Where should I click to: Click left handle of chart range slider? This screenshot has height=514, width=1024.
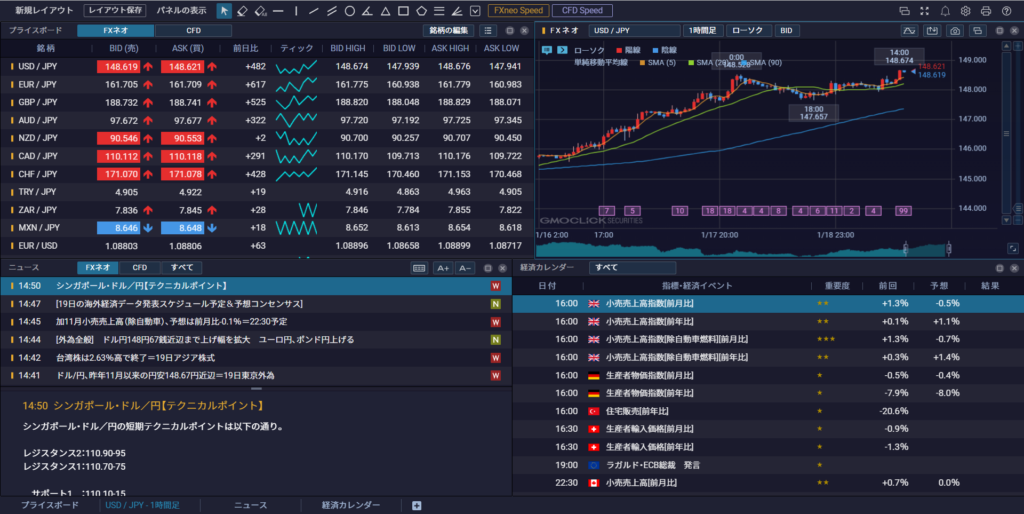tap(906, 249)
